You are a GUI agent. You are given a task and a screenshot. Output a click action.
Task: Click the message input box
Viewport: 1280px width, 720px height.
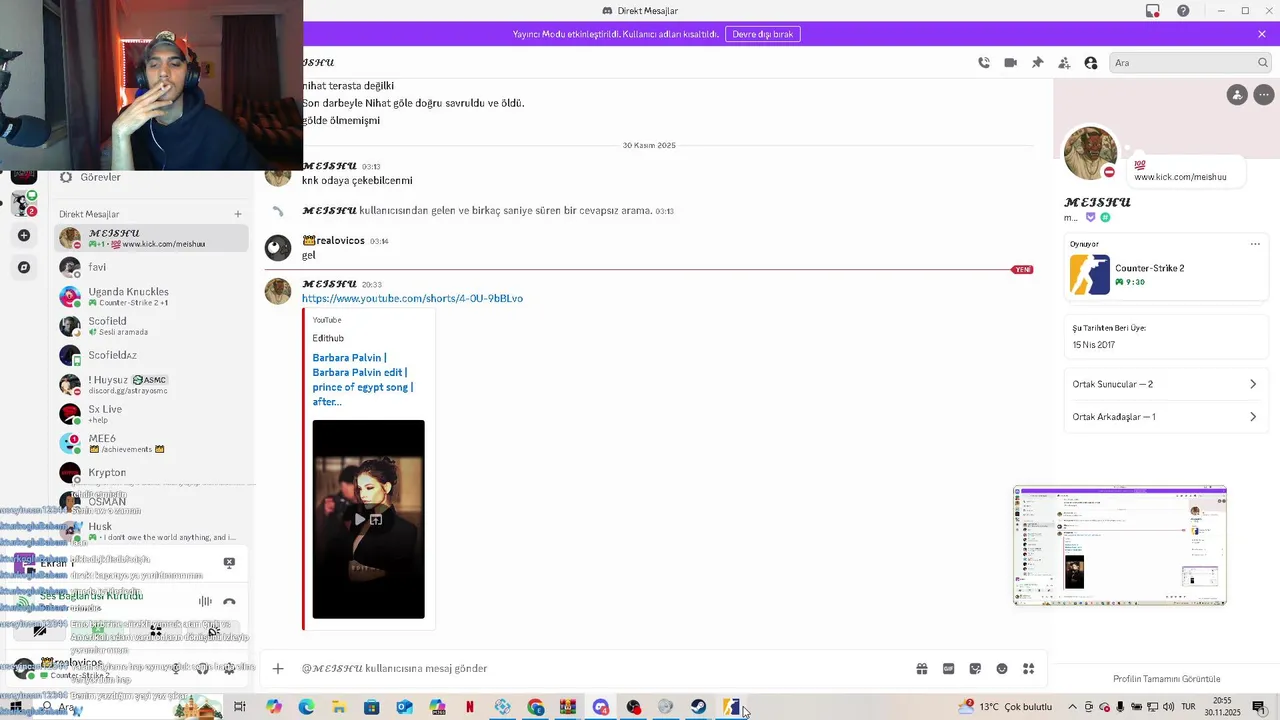600,669
